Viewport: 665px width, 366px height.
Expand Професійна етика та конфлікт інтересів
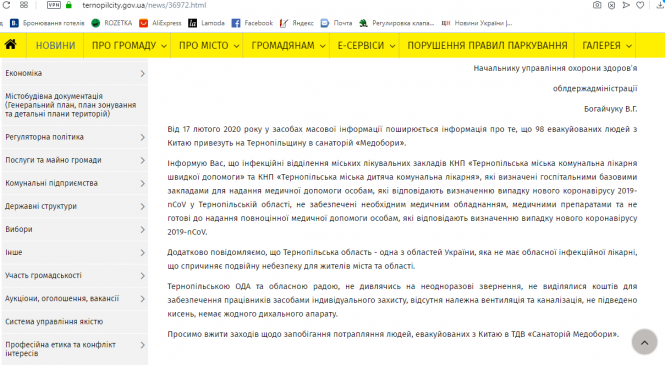(75, 349)
